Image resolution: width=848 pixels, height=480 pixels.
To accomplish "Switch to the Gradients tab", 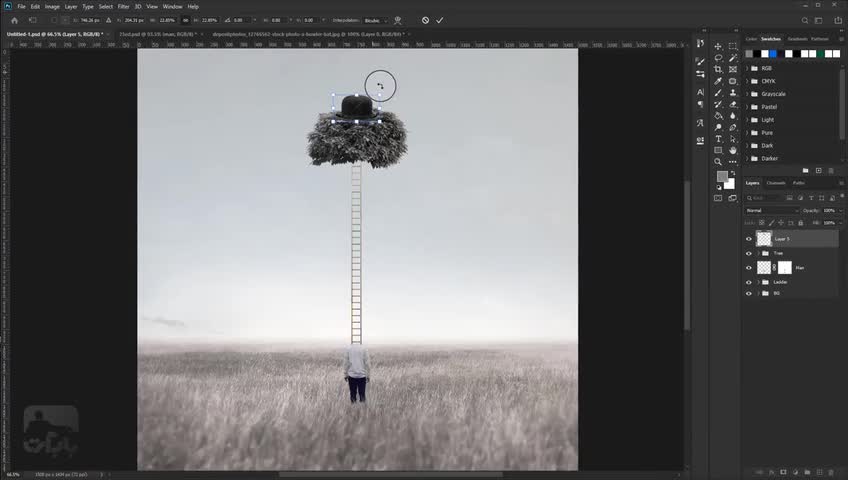I will pos(797,39).
